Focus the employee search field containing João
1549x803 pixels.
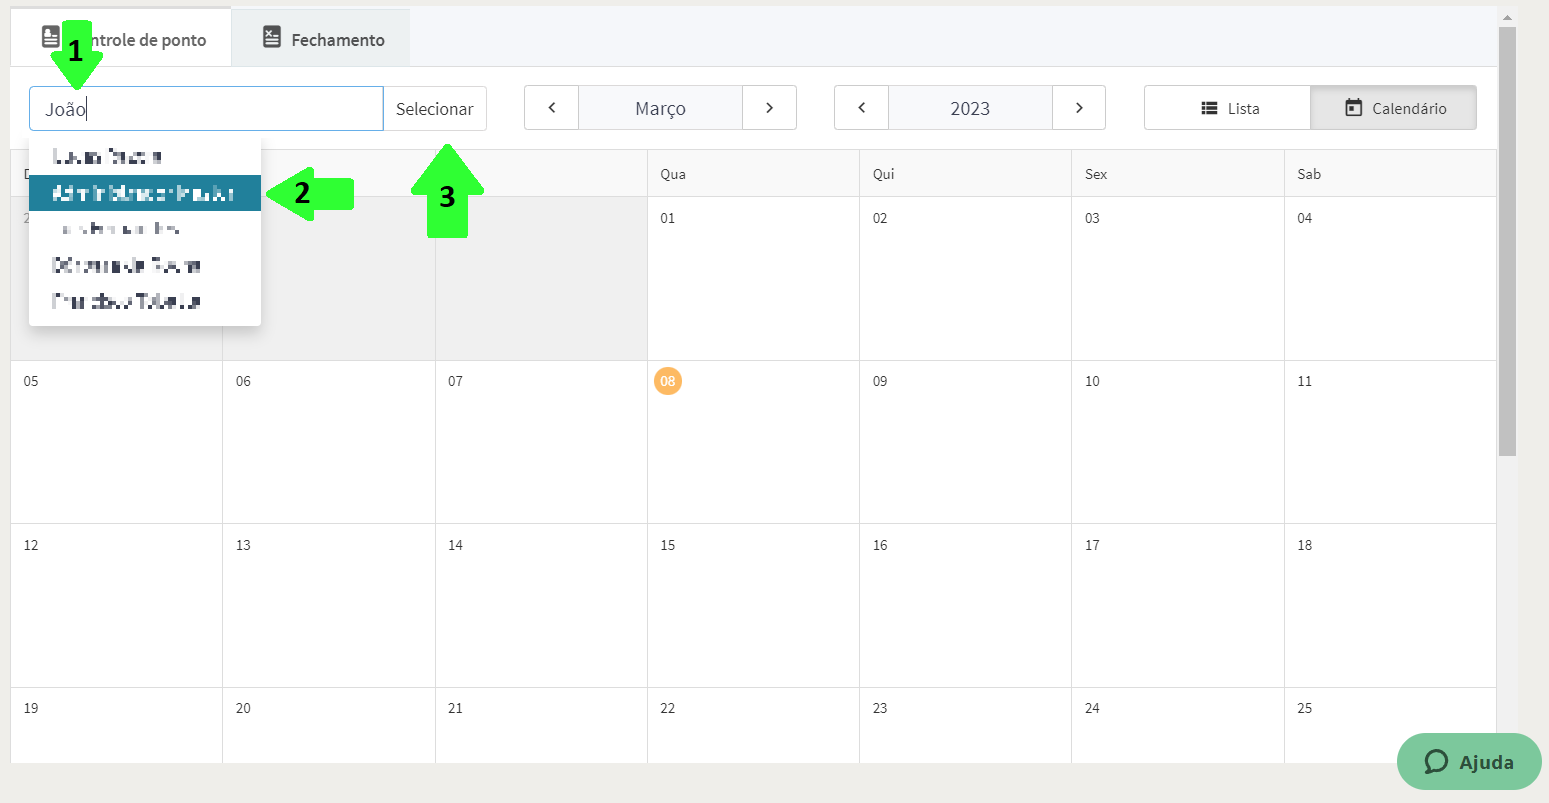pyautogui.click(x=206, y=108)
